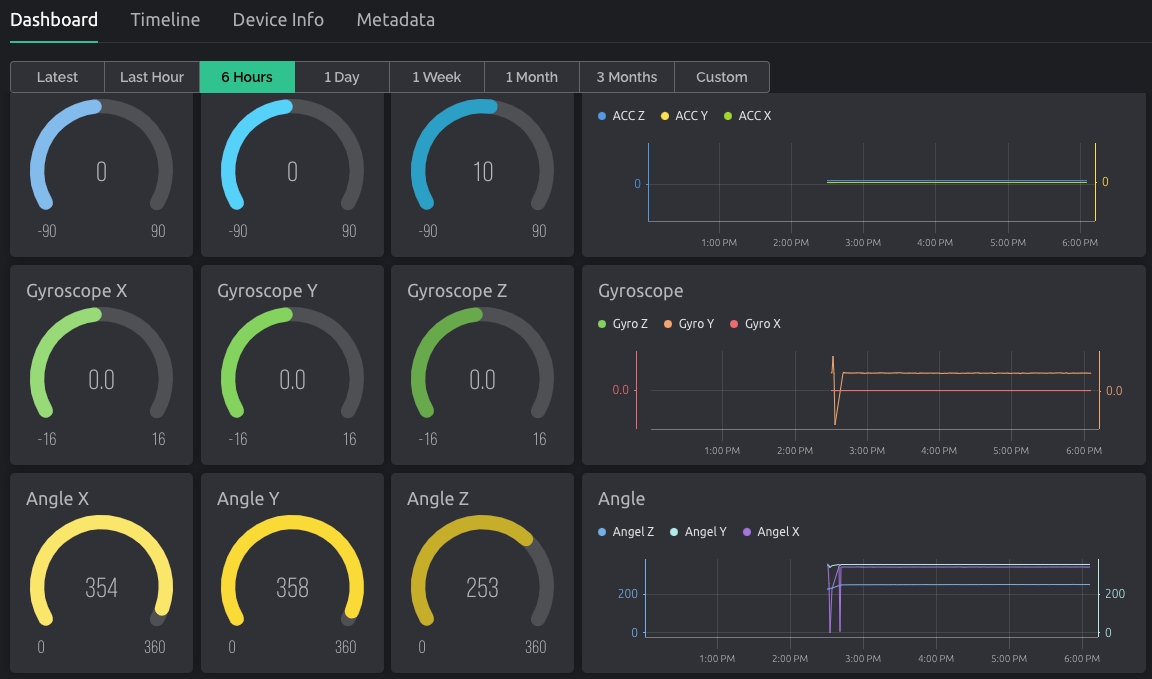The height and width of the screenshot is (679, 1152).
Task: Set time range to 3 Months
Action: (x=626, y=77)
